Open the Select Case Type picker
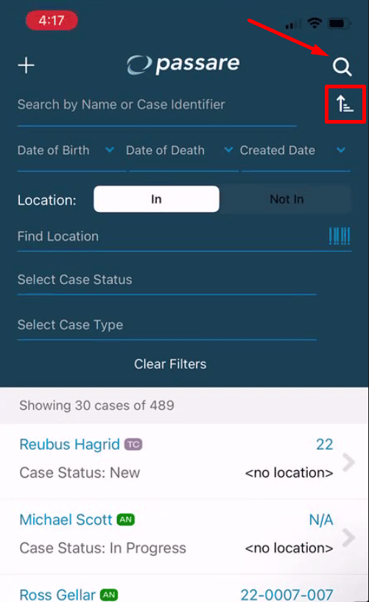Screen dimensions: 369x602 (x=167, y=325)
